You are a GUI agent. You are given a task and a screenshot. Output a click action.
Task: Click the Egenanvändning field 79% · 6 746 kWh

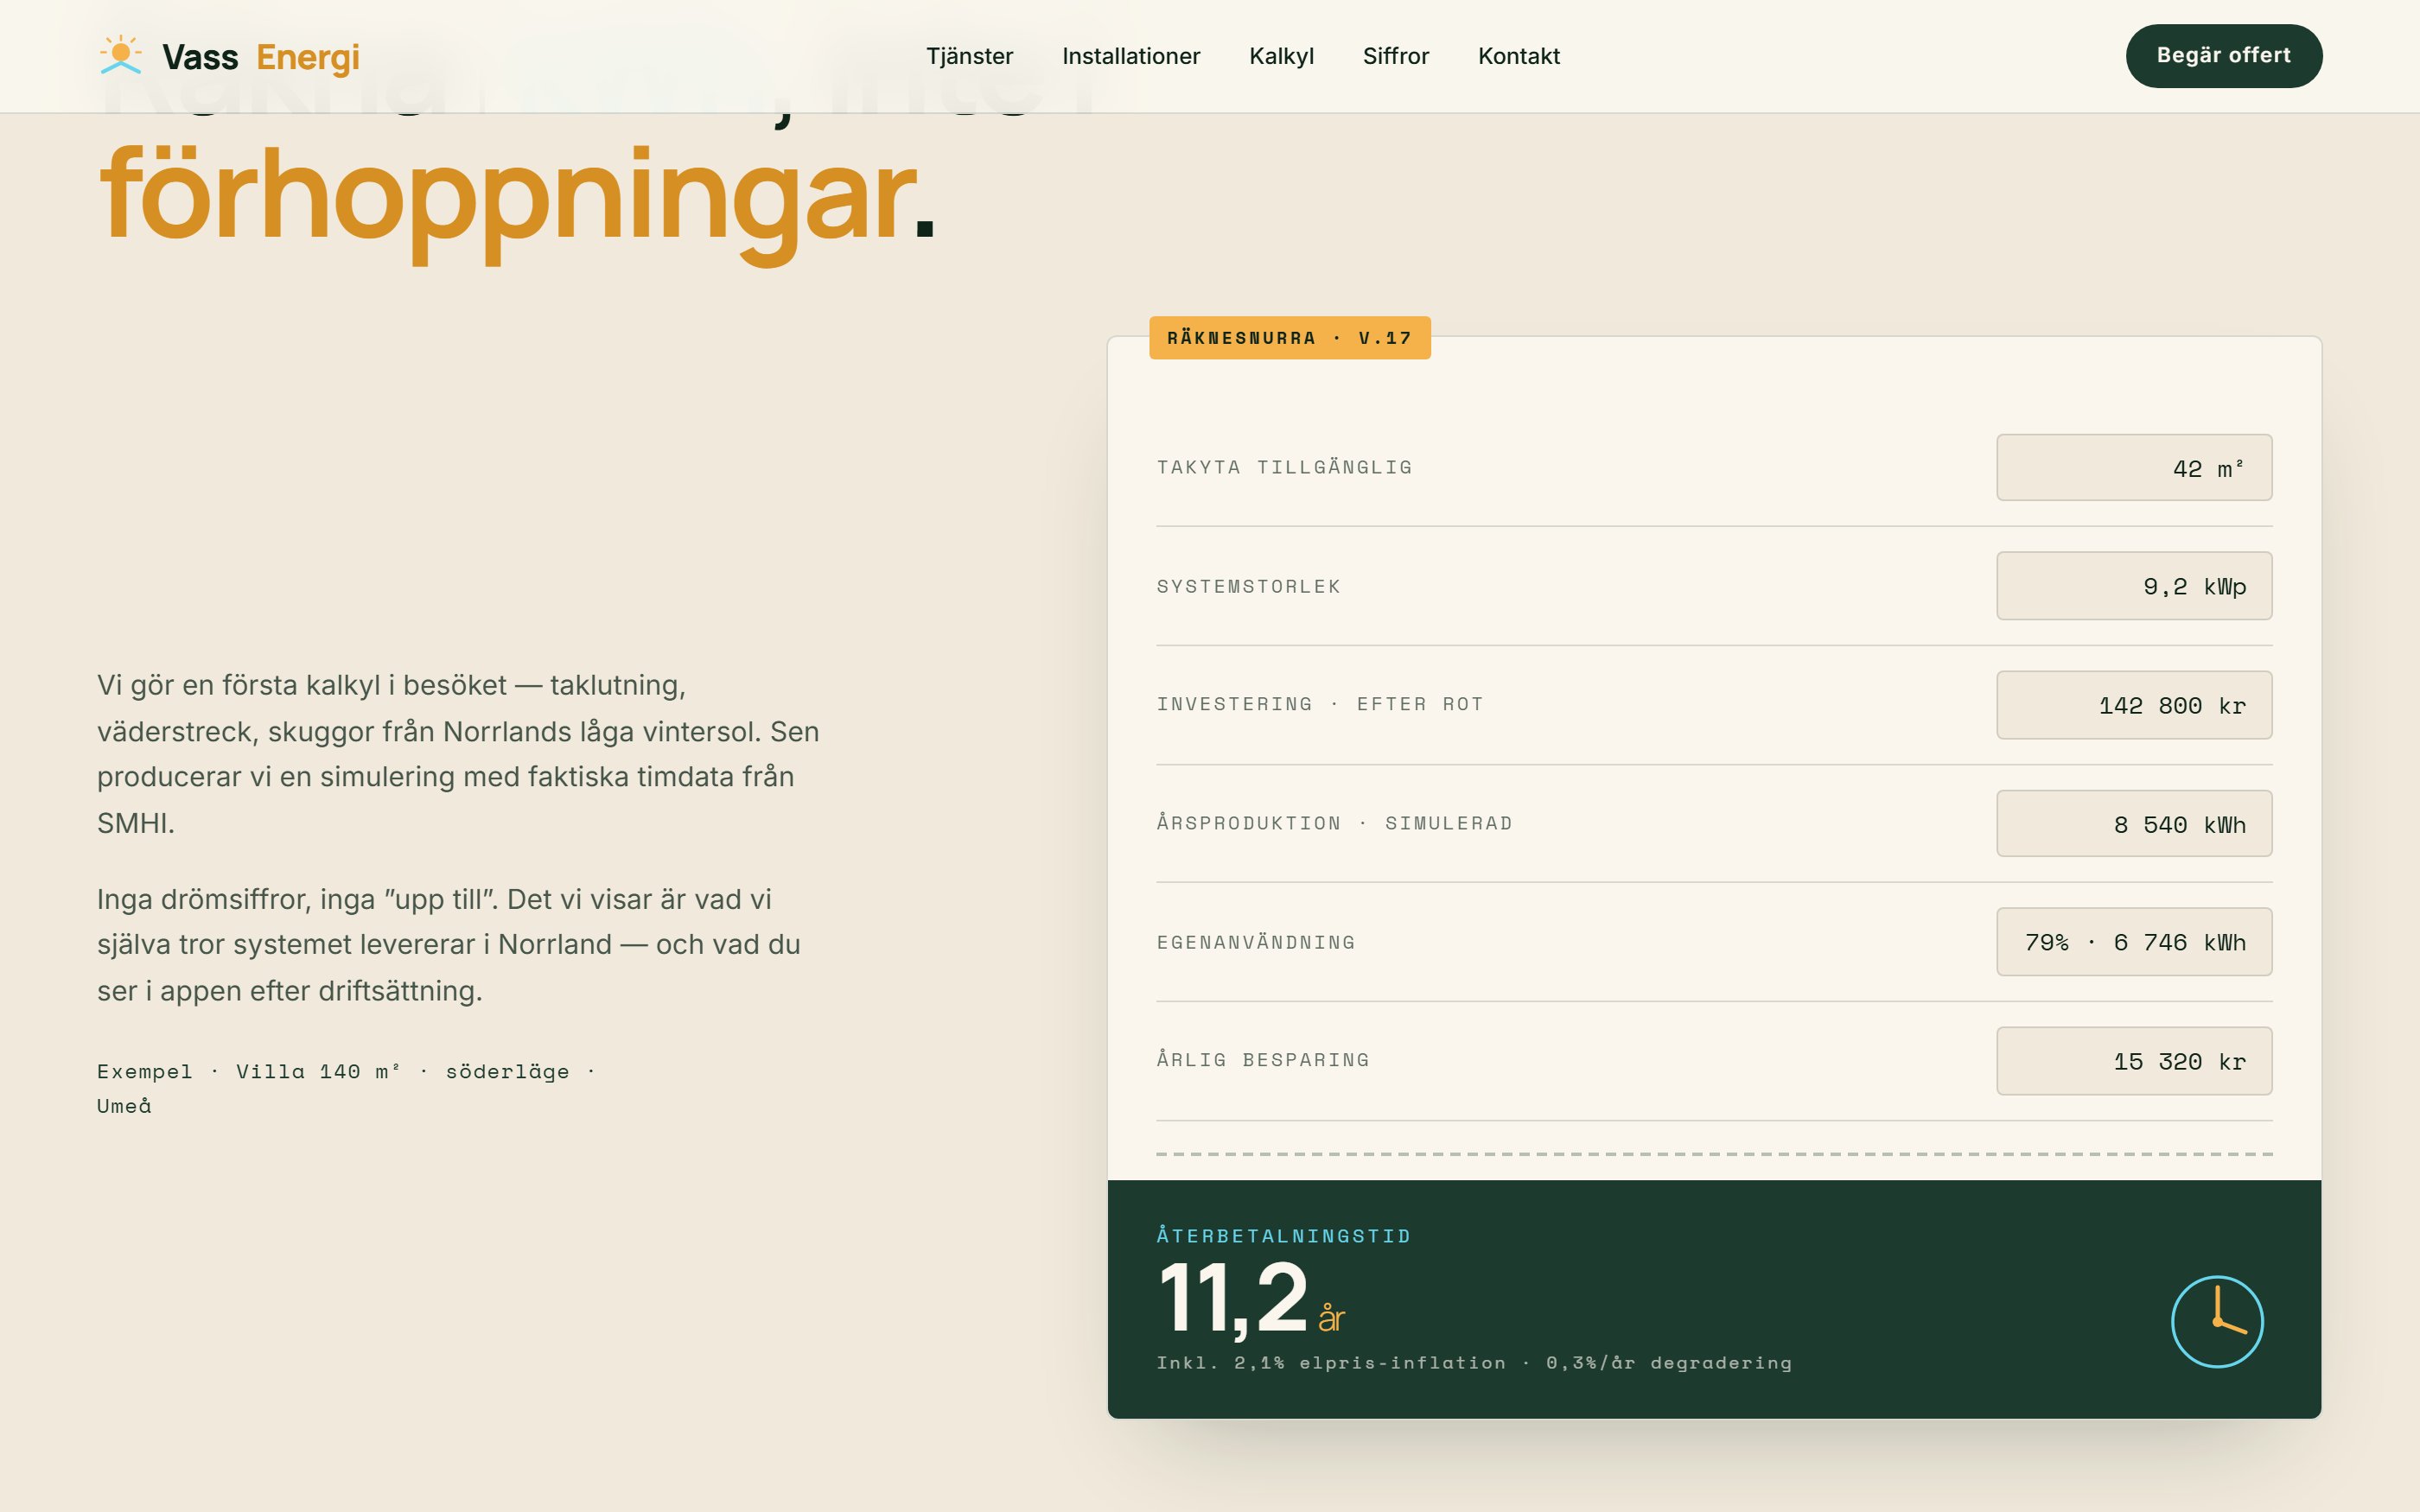coord(2134,942)
